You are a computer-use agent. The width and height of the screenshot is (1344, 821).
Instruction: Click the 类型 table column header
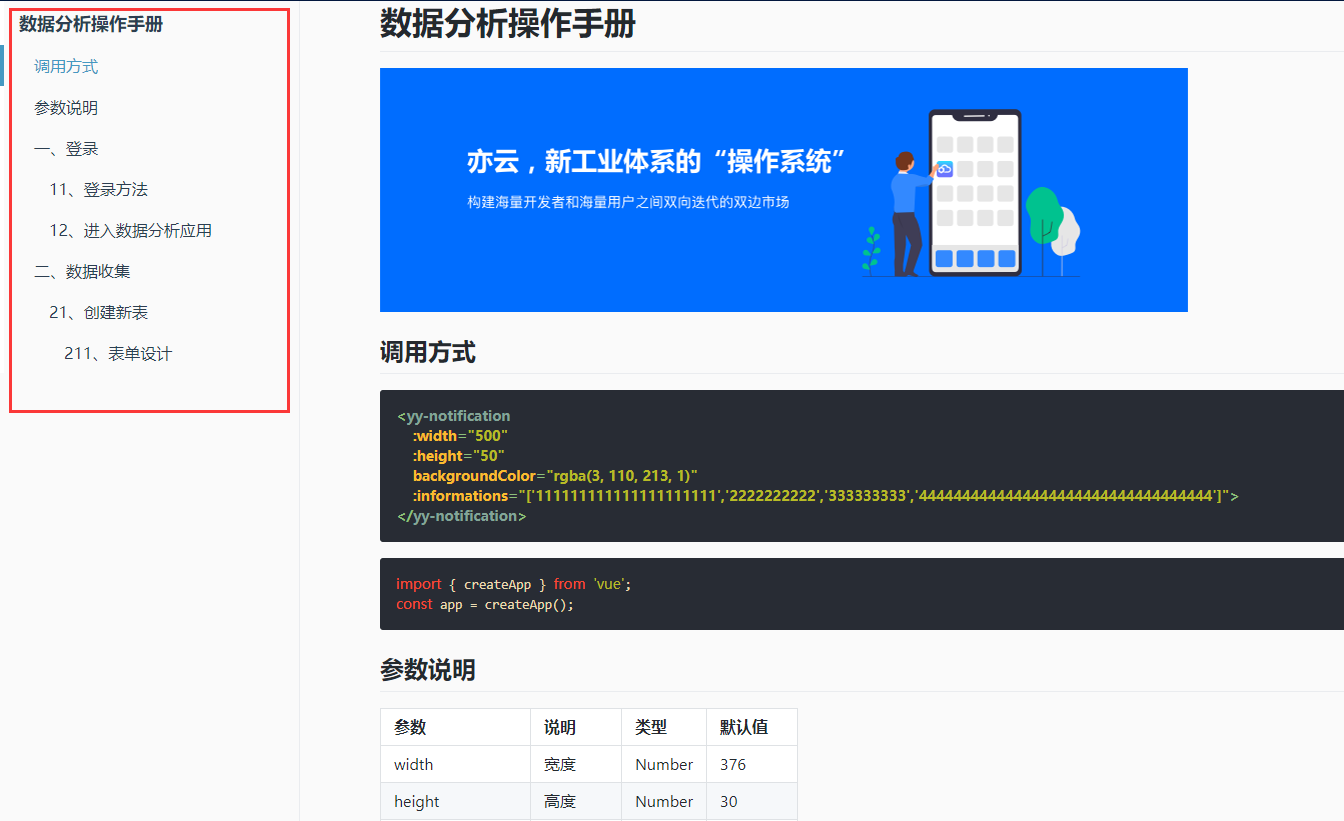(x=664, y=727)
